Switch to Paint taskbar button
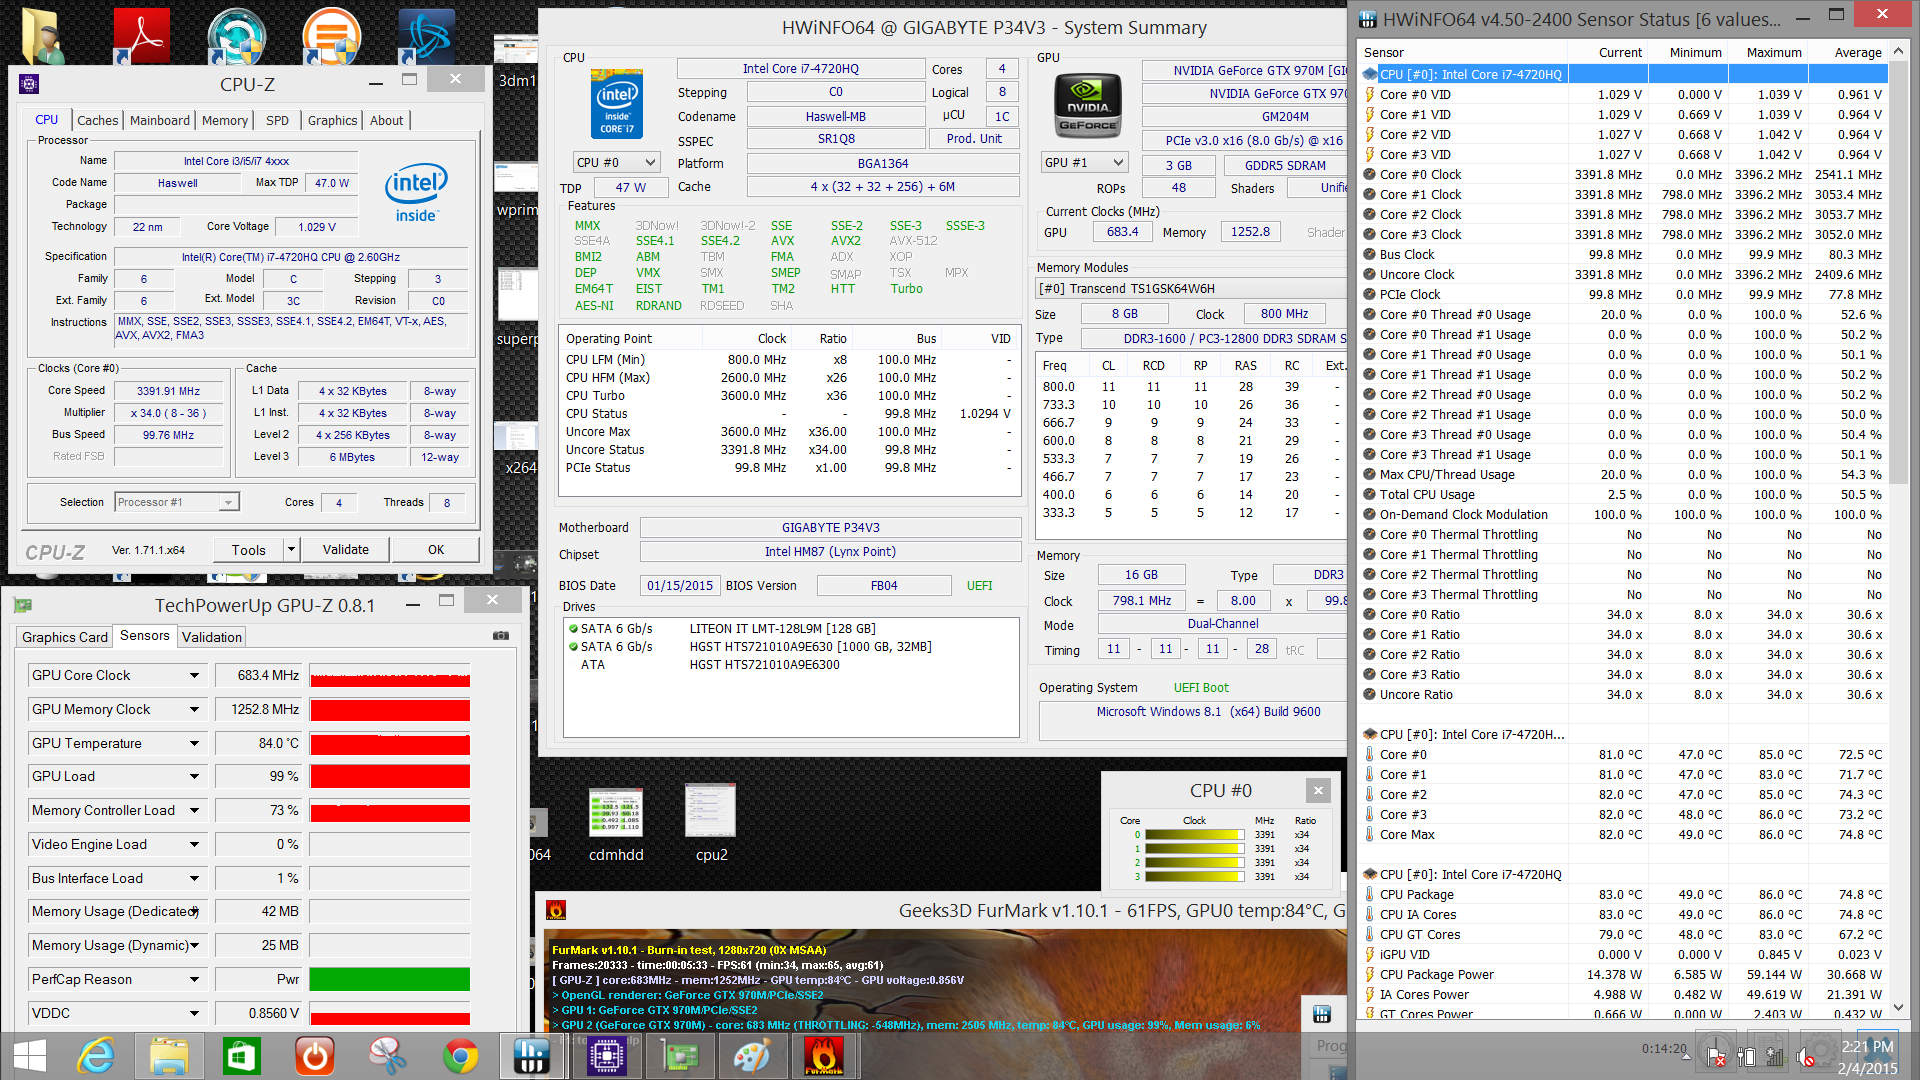Image resolution: width=1920 pixels, height=1080 pixels. 752,1056
